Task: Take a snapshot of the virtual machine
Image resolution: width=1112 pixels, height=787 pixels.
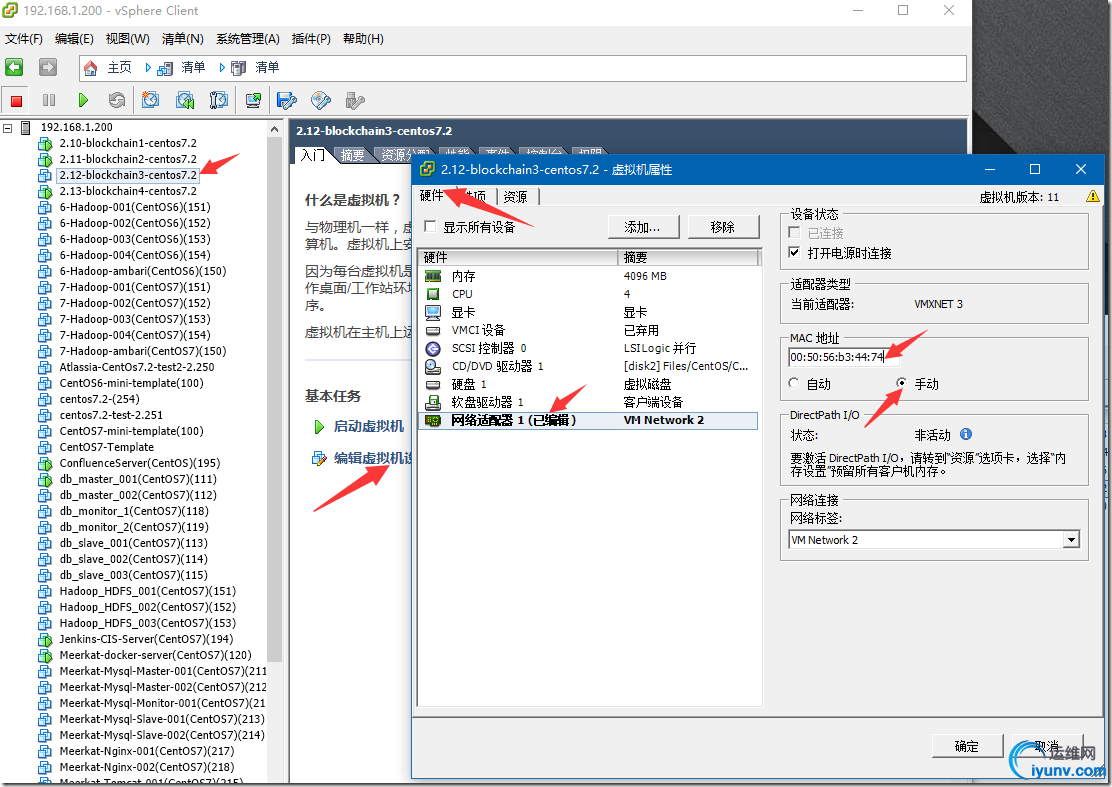Action: (x=150, y=100)
